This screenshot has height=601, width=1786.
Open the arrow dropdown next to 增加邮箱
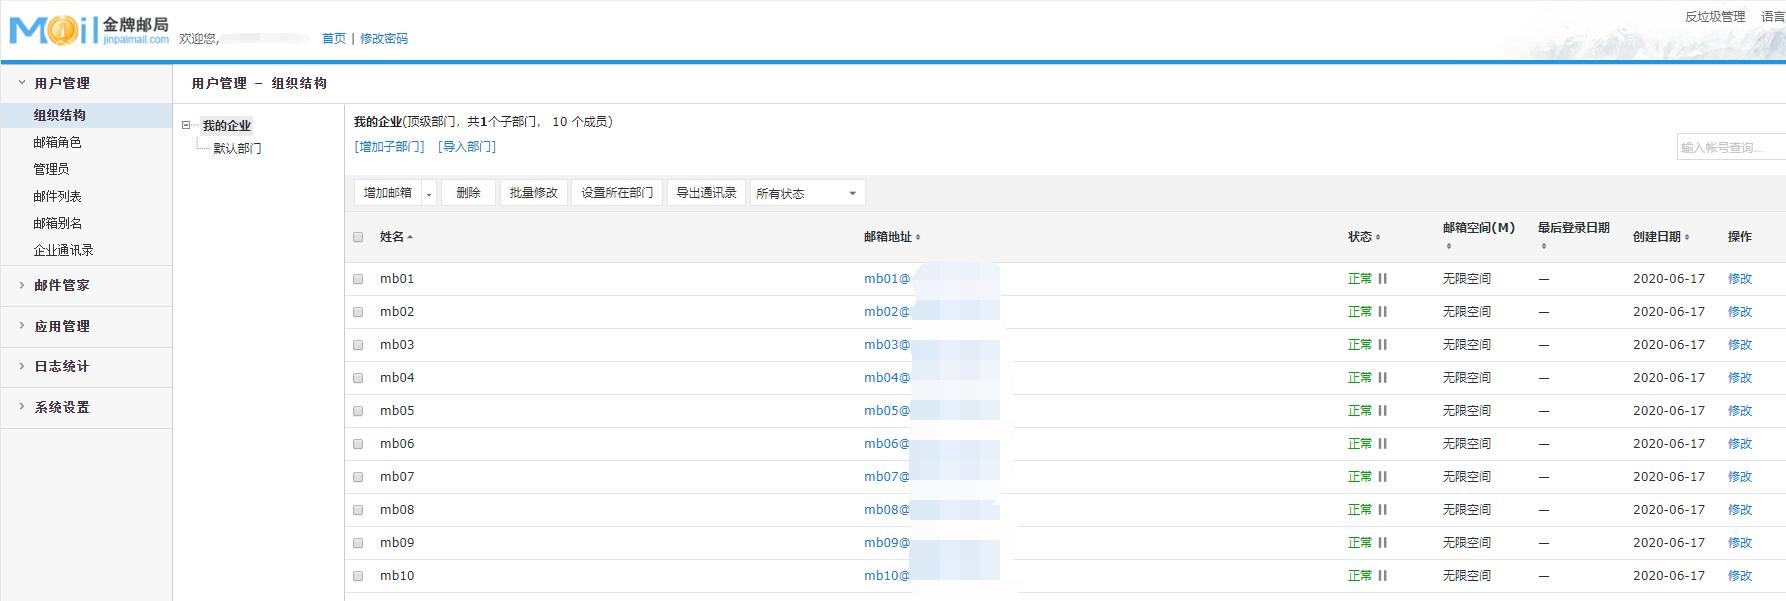pyautogui.click(x=429, y=194)
